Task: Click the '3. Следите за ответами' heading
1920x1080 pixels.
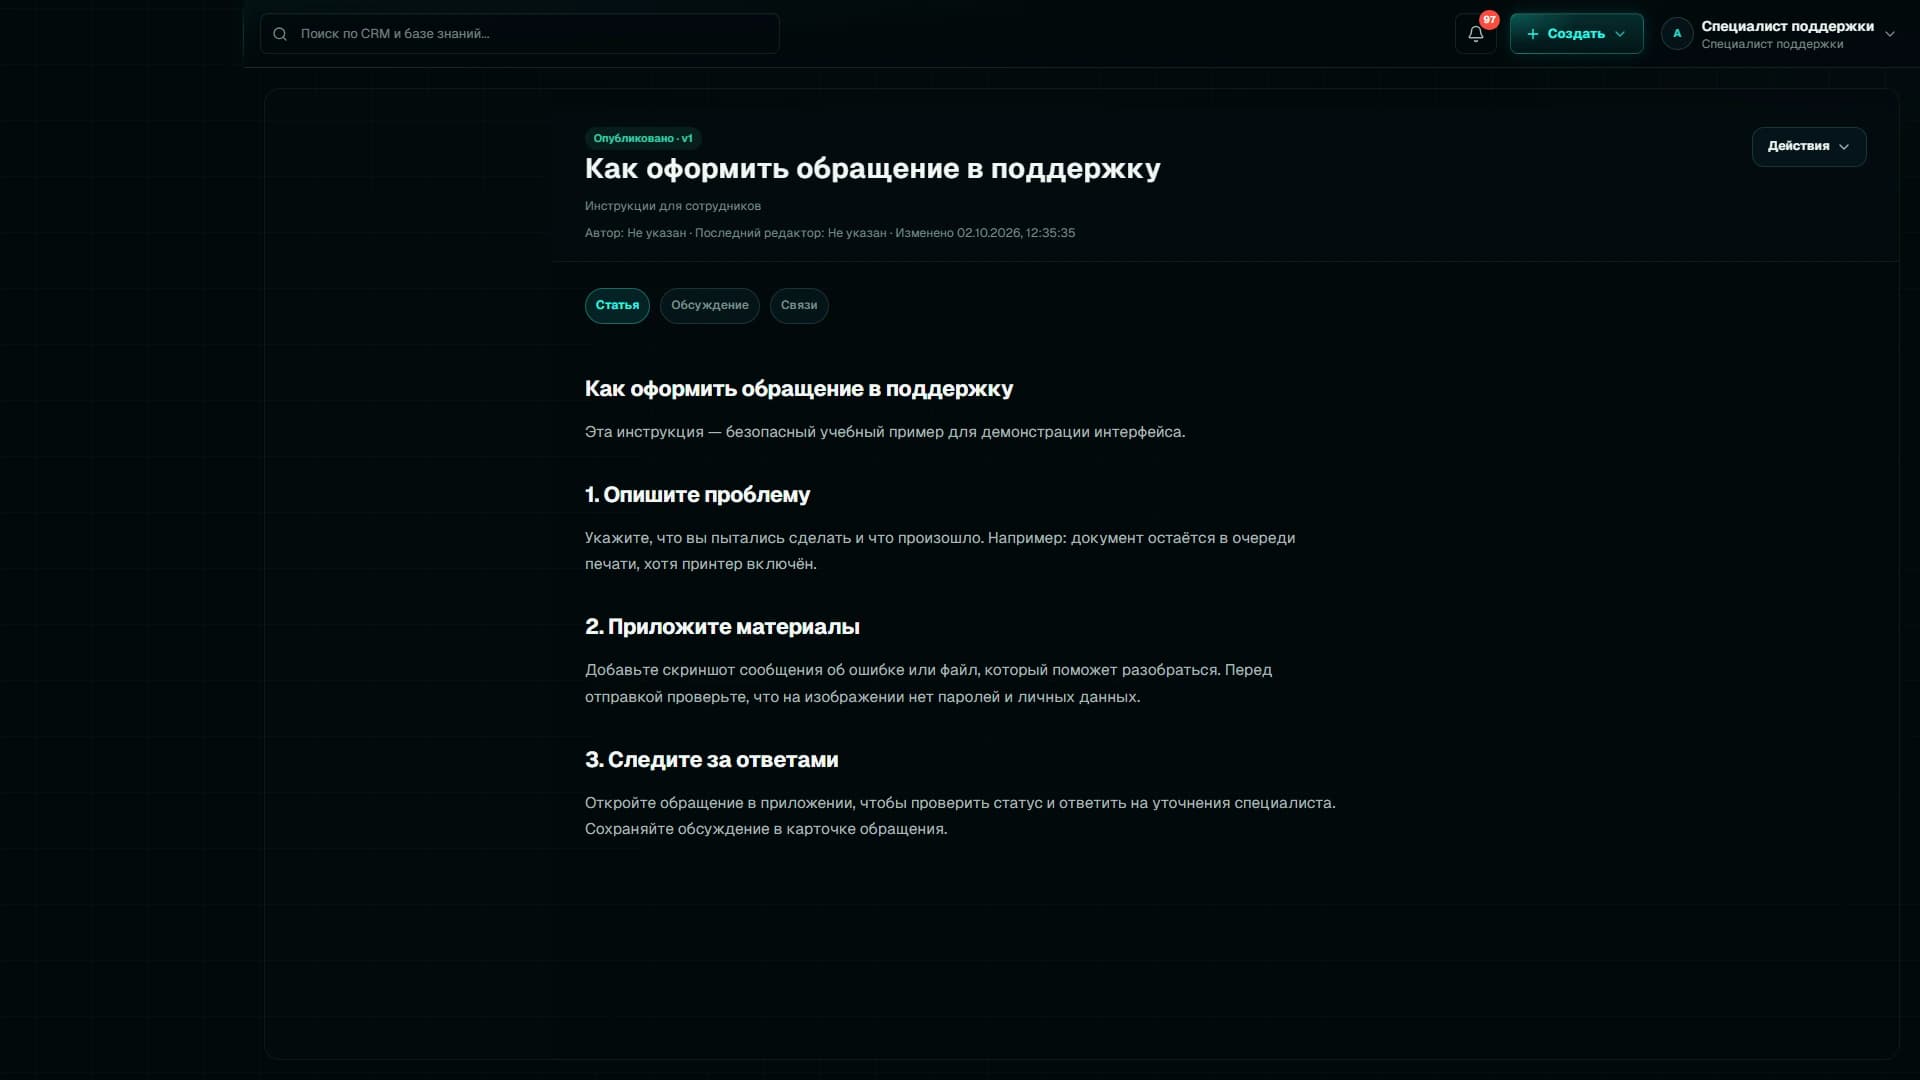Action: 711,760
